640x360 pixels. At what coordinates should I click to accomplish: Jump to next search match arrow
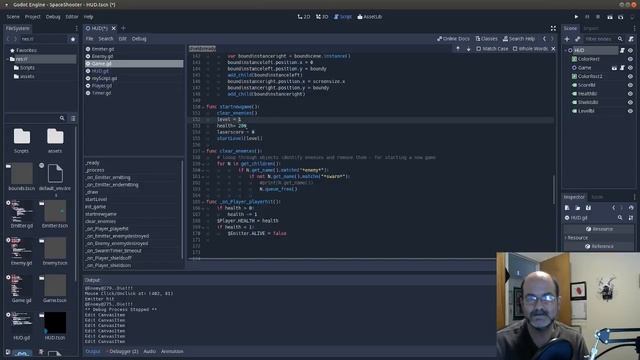pos(468,49)
